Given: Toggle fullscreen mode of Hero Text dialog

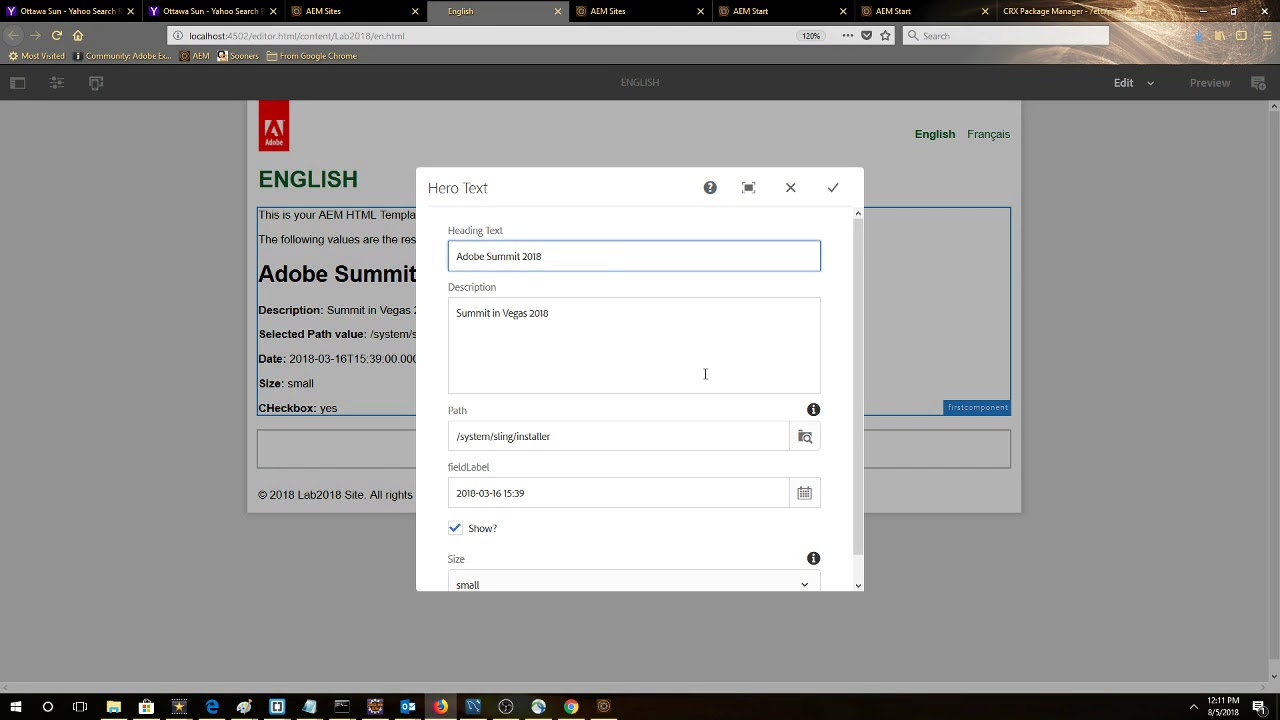Looking at the screenshot, I should click(x=749, y=188).
